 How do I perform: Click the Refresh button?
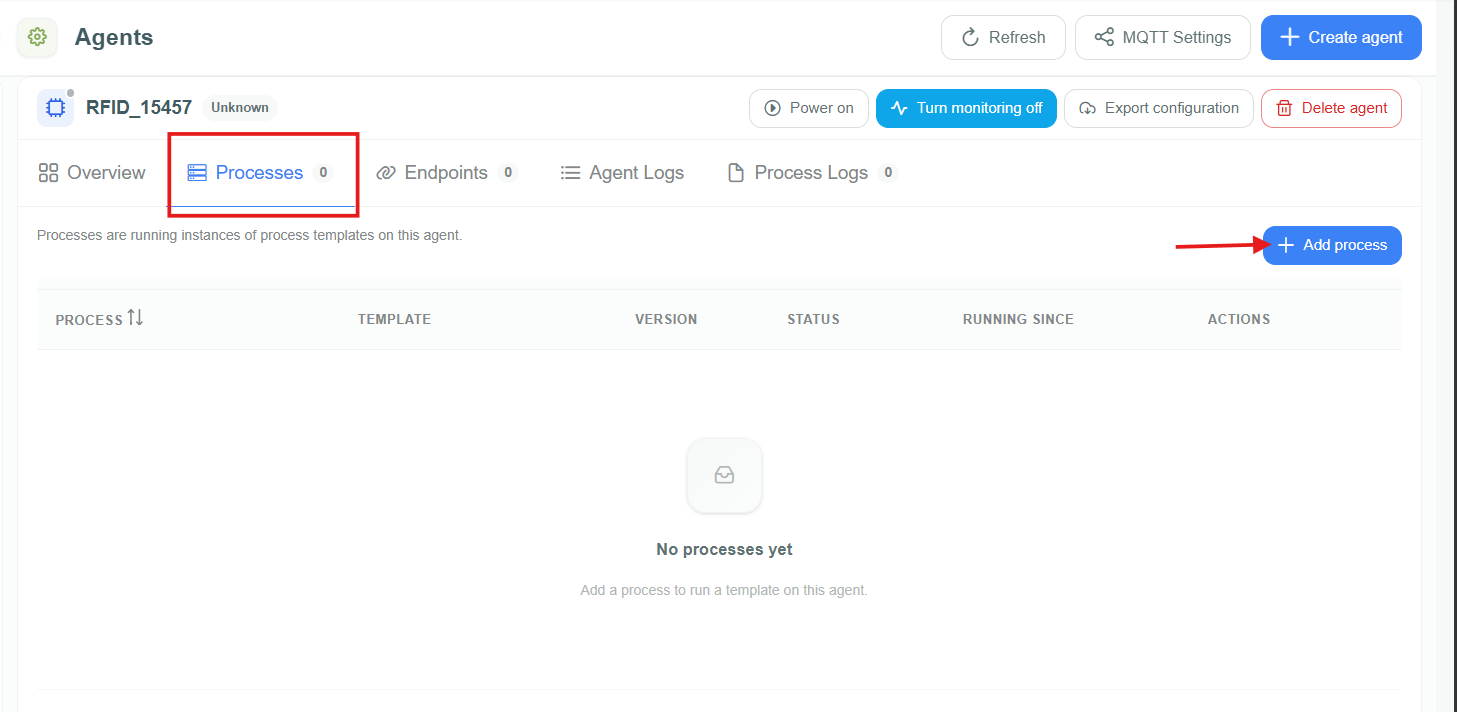pyautogui.click(x=1003, y=37)
